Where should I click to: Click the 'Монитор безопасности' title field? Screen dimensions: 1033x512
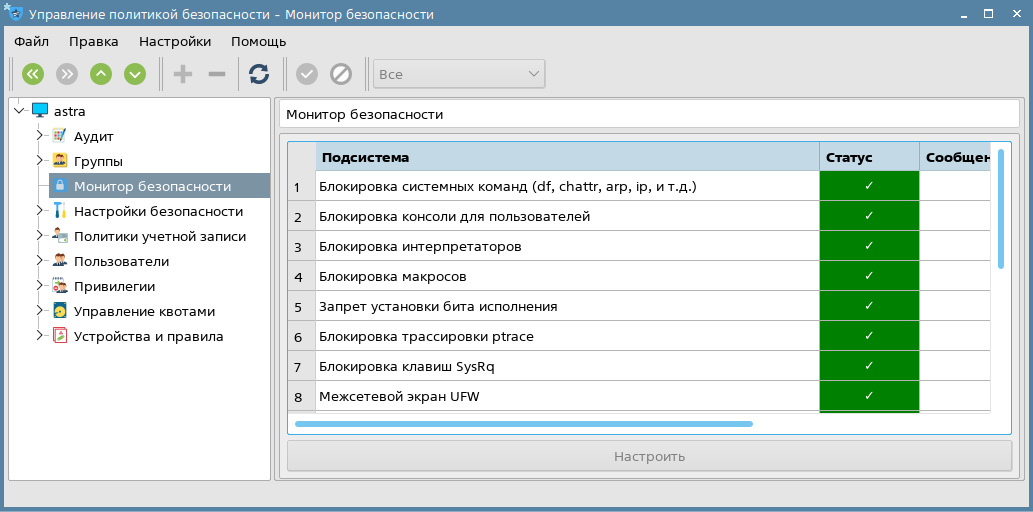click(x=650, y=115)
